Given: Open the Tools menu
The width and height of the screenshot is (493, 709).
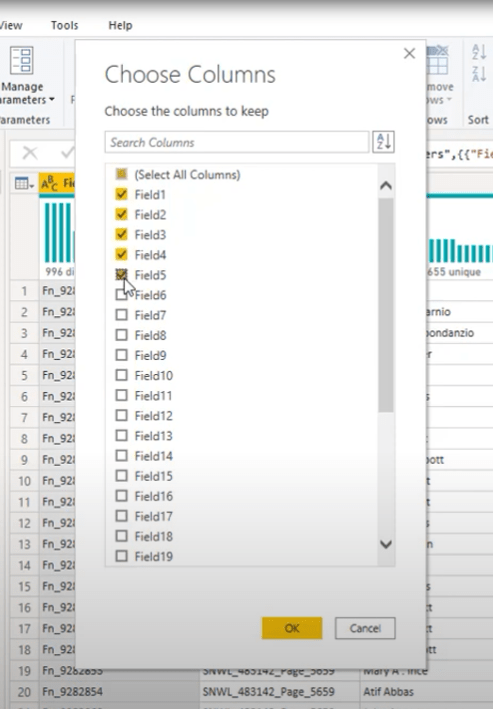Looking at the screenshot, I should click(x=64, y=25).
